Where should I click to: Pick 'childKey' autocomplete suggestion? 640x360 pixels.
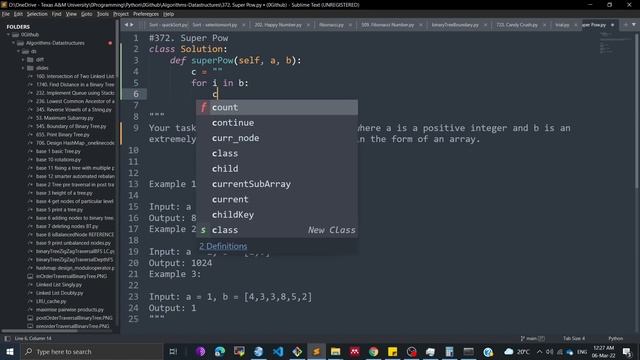pyautogui.click(x=277, y=215)
